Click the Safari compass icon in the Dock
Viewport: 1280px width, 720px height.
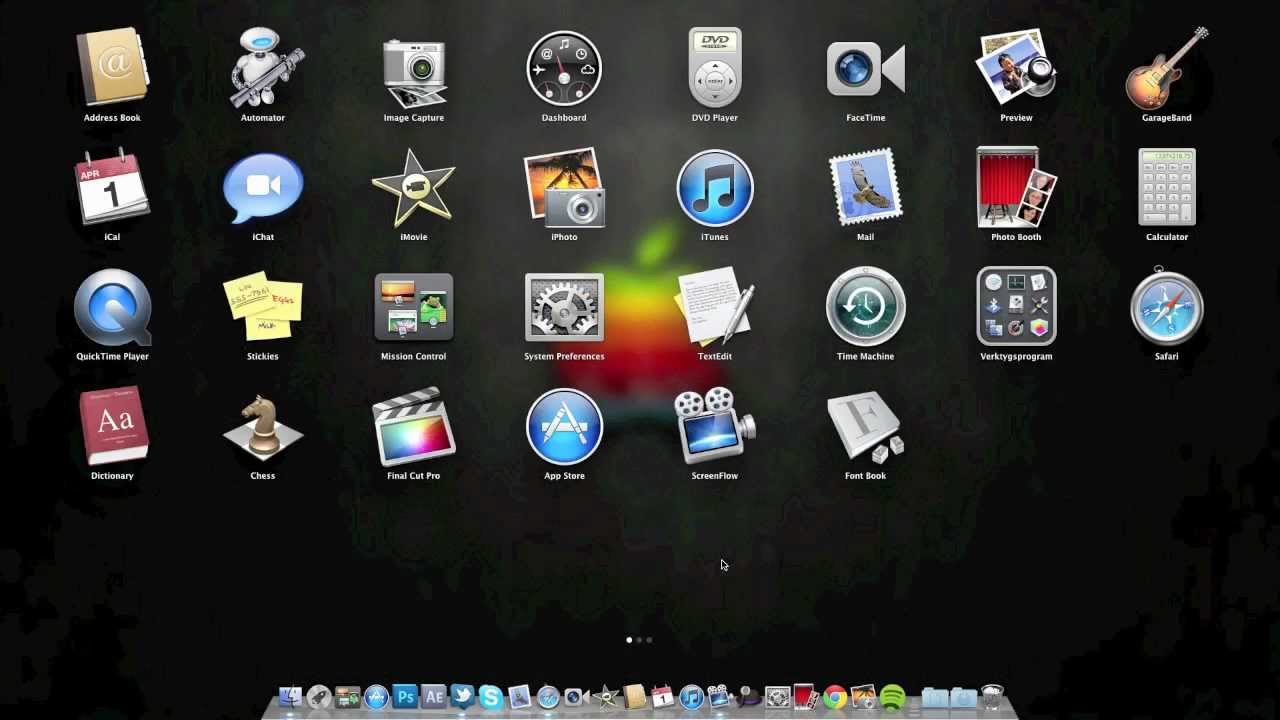[548, 697]
